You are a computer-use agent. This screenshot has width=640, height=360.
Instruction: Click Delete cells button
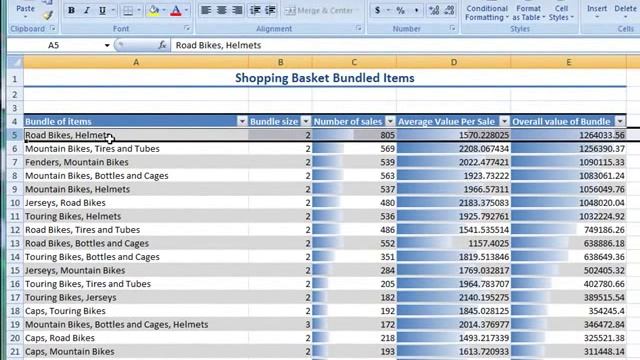pyautogui.click(x=624, y=11)
